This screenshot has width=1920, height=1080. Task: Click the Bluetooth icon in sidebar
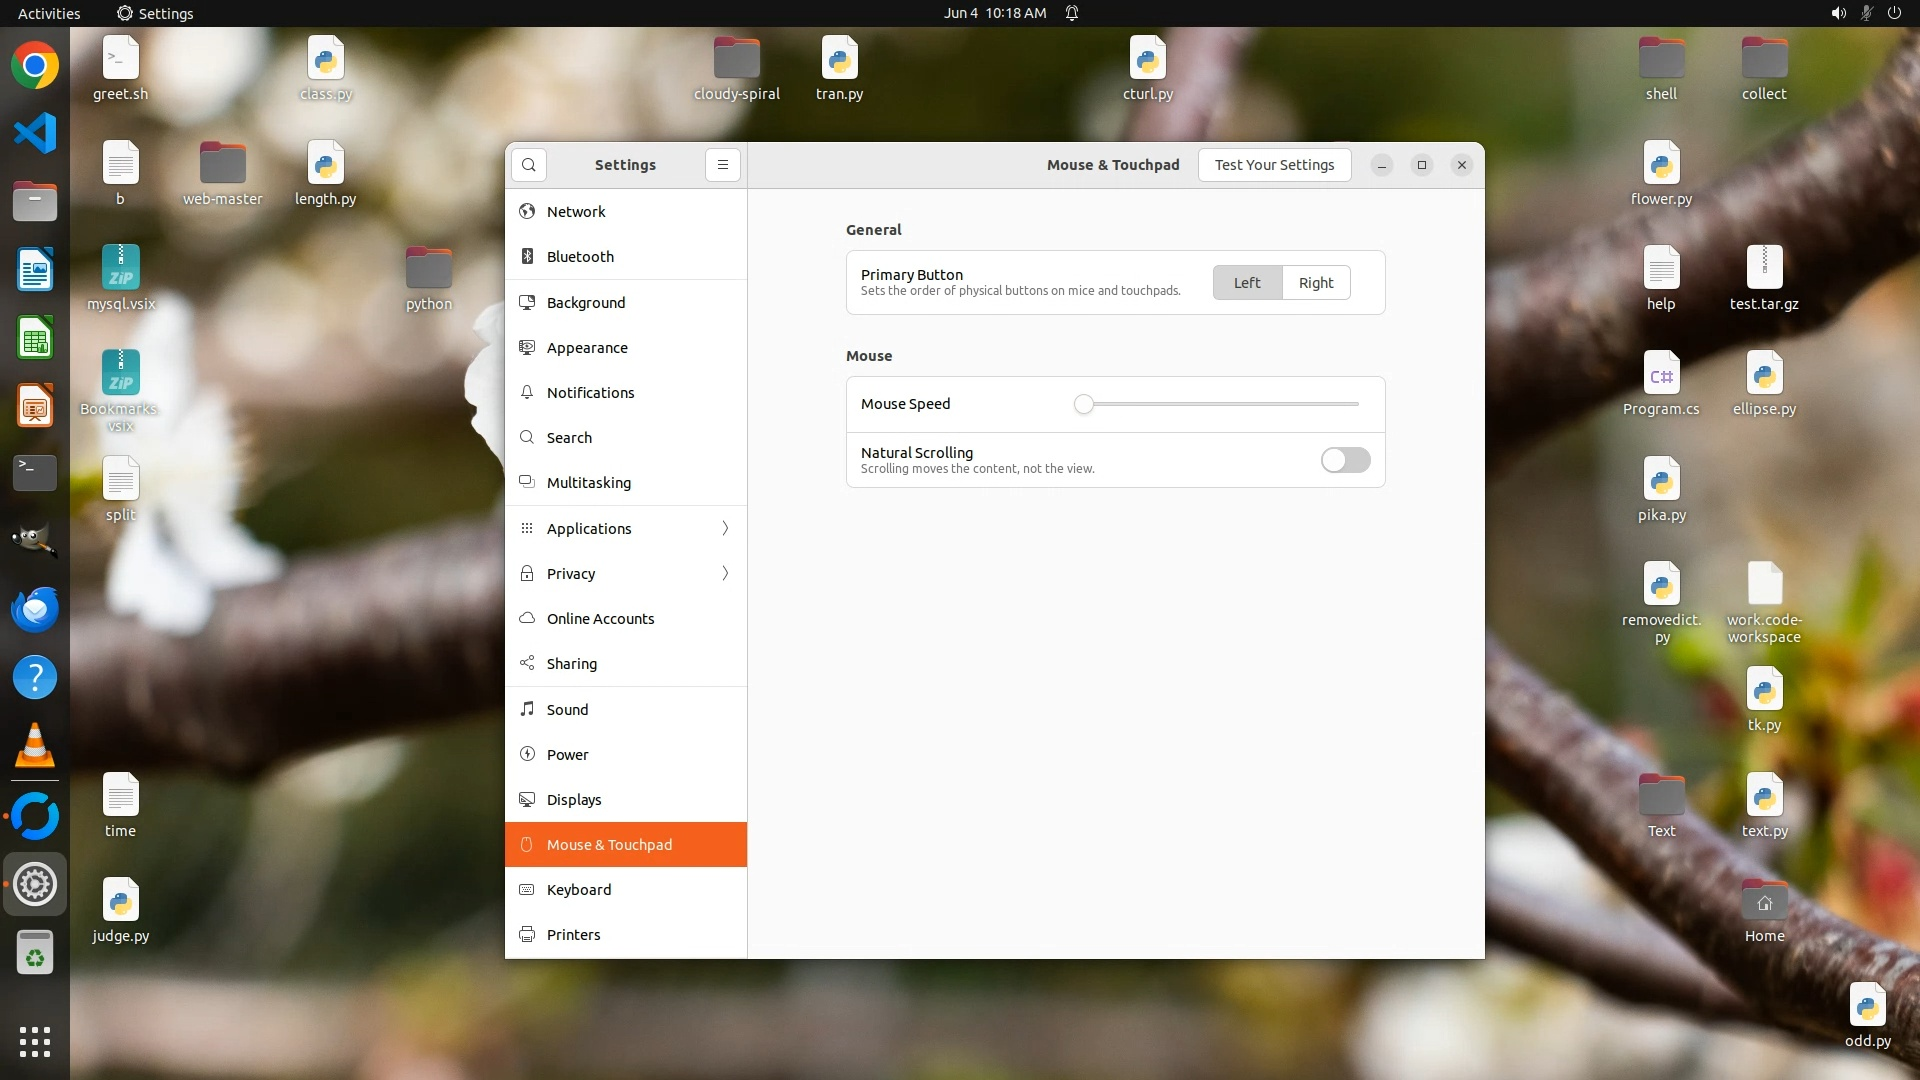tap(527, 257)
